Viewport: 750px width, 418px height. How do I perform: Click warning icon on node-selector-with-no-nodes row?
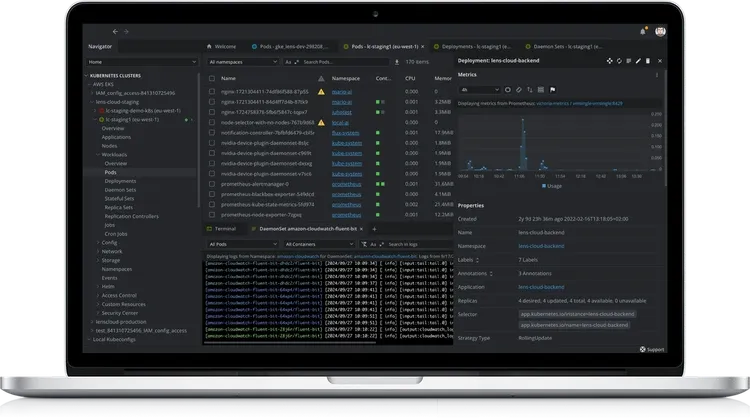point(321,122)
